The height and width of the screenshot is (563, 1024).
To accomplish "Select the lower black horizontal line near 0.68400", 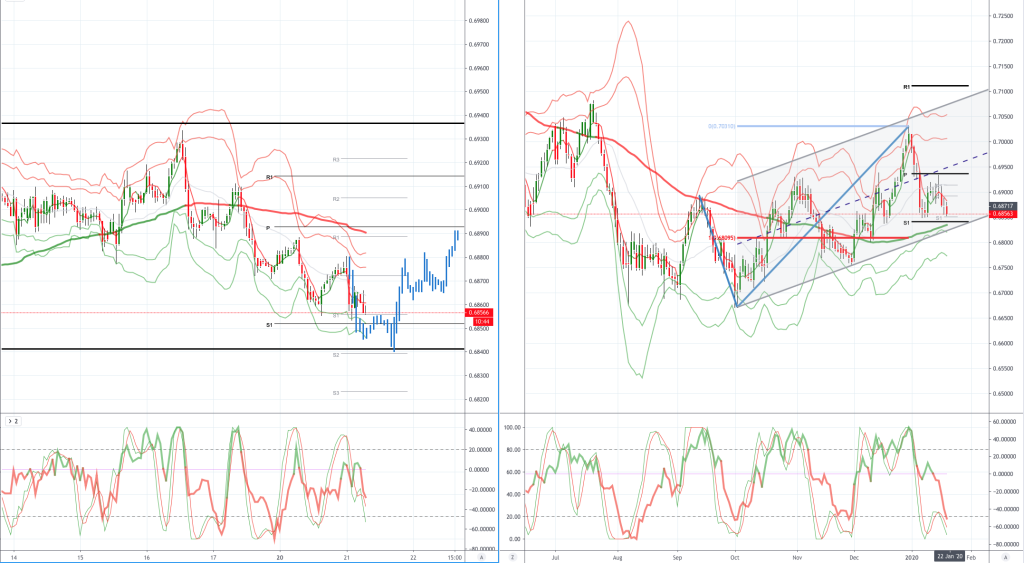I will 233,349.
